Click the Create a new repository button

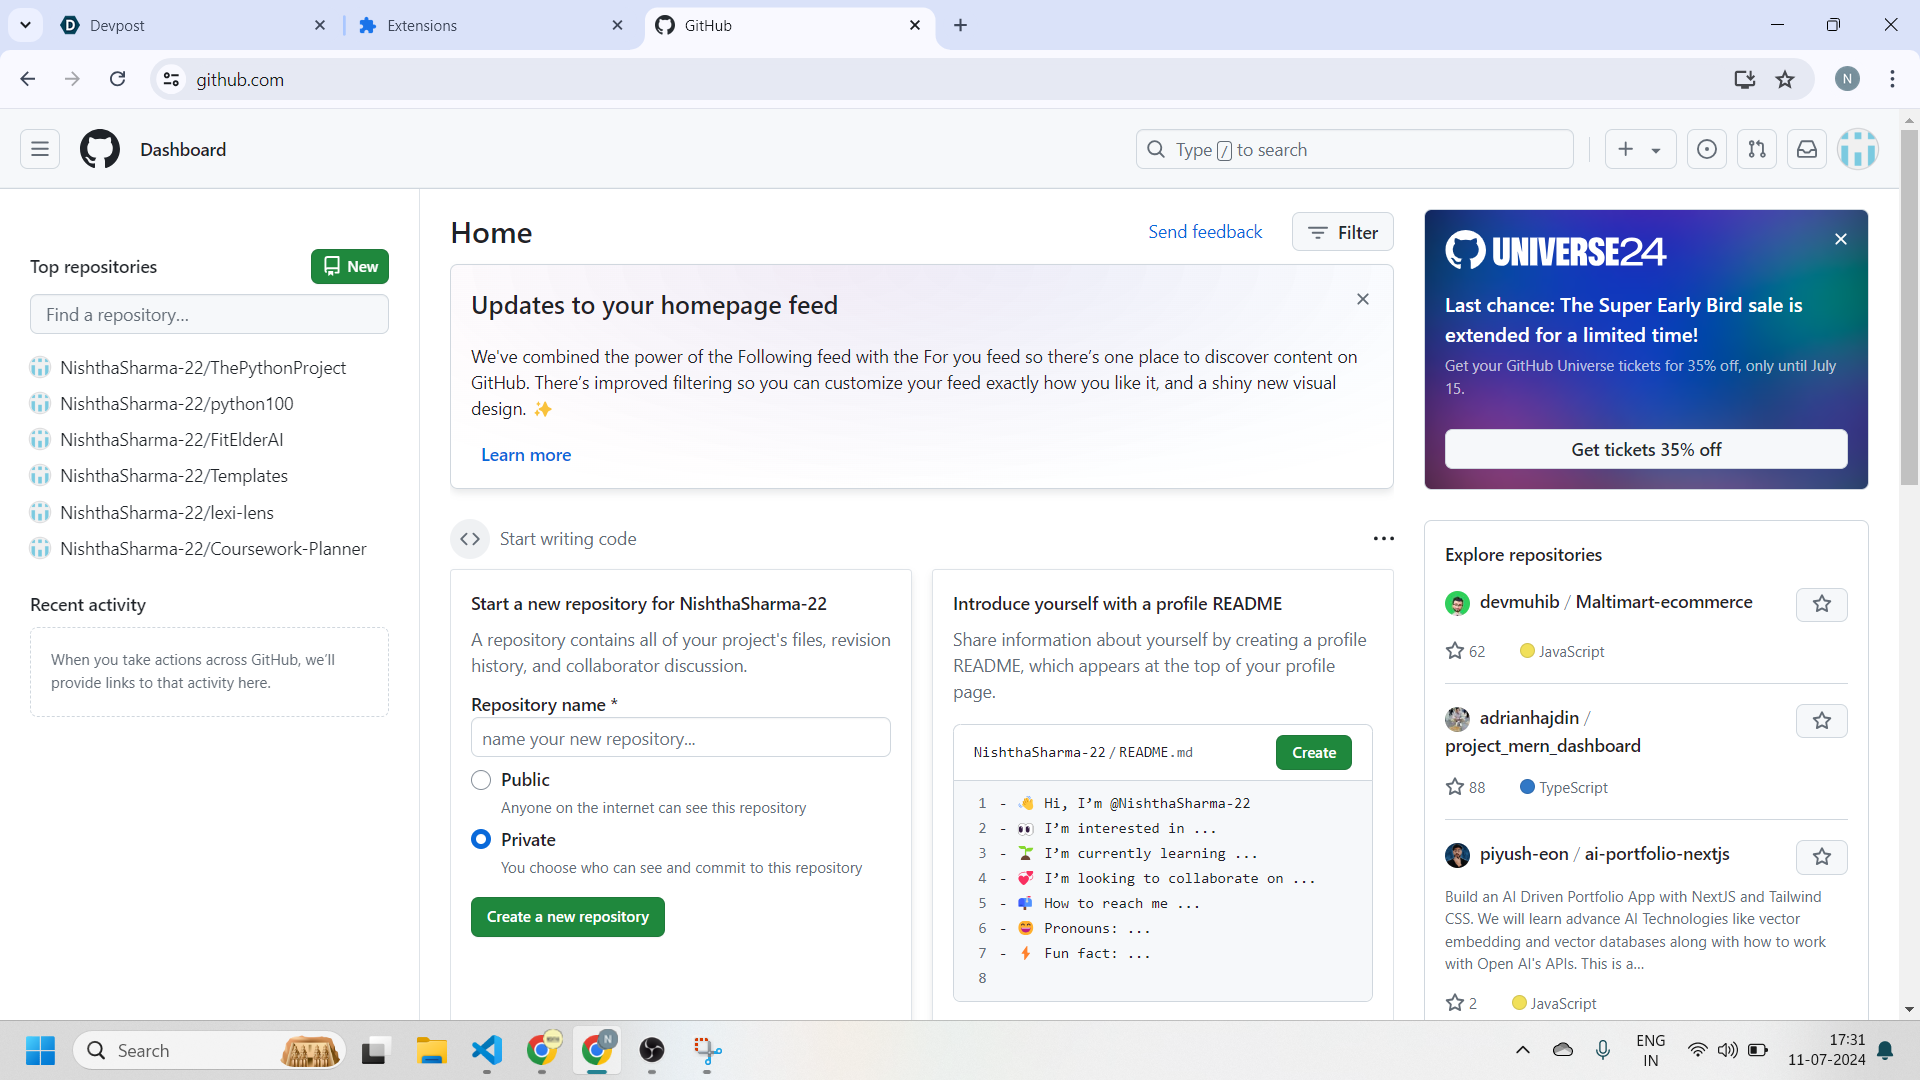567,917
